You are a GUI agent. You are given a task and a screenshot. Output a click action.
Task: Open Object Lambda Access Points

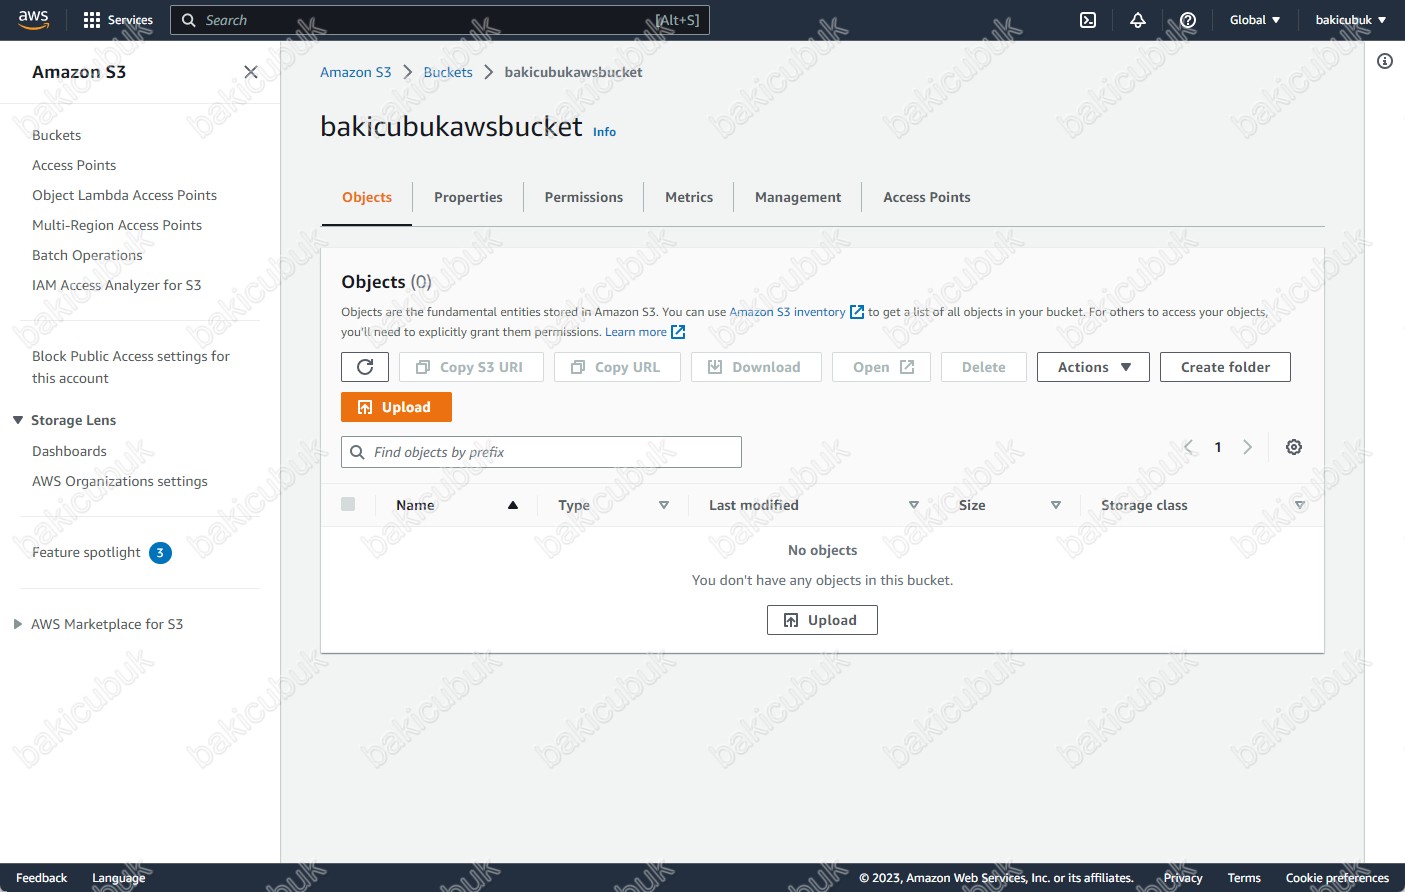[x=124, y=195]
